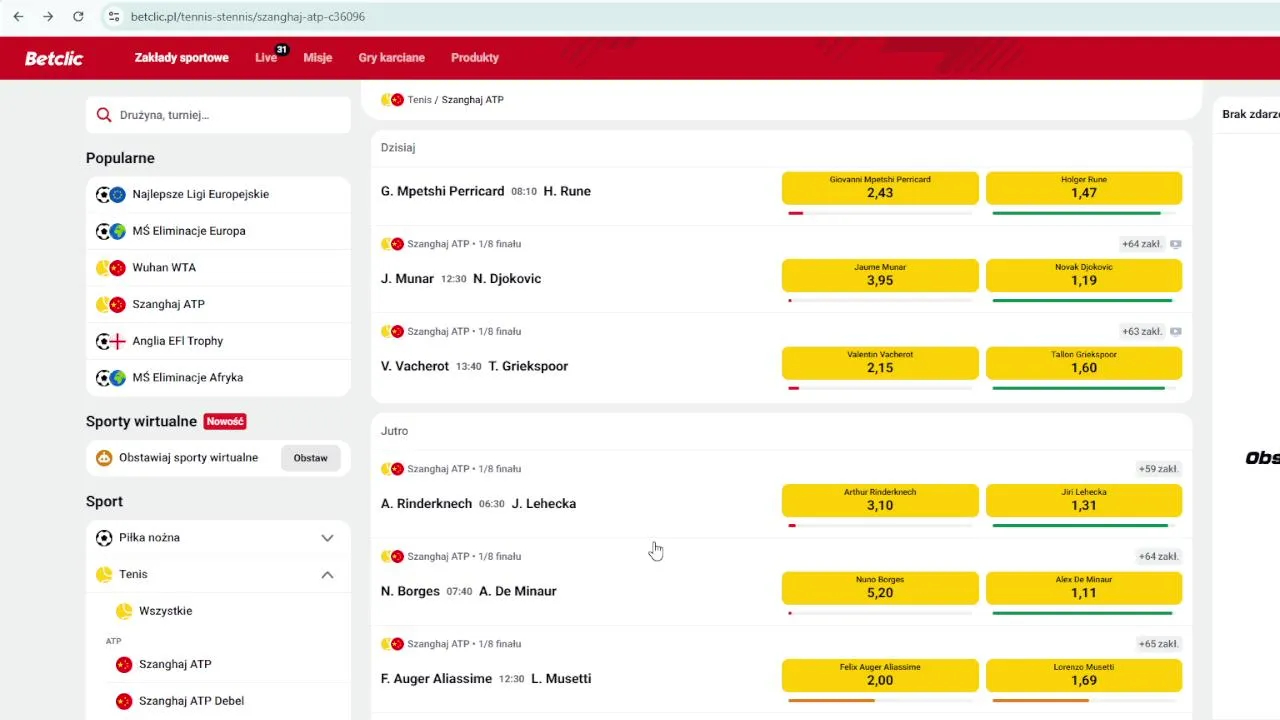
Task: Open Gry karciane tab
Action: 392,58
